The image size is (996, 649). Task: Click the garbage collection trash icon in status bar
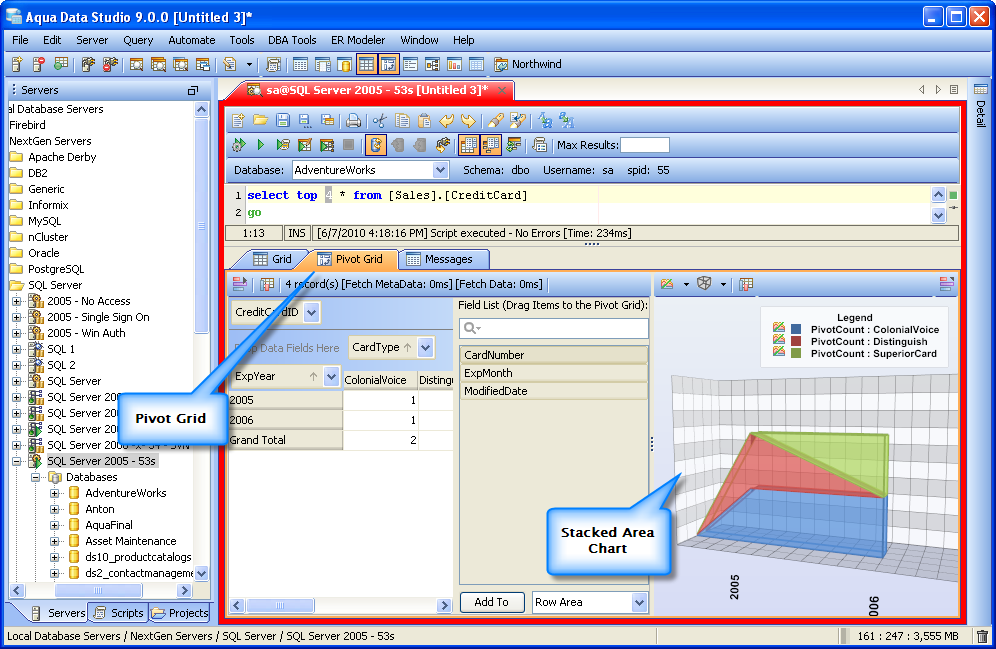coord(982,636)
